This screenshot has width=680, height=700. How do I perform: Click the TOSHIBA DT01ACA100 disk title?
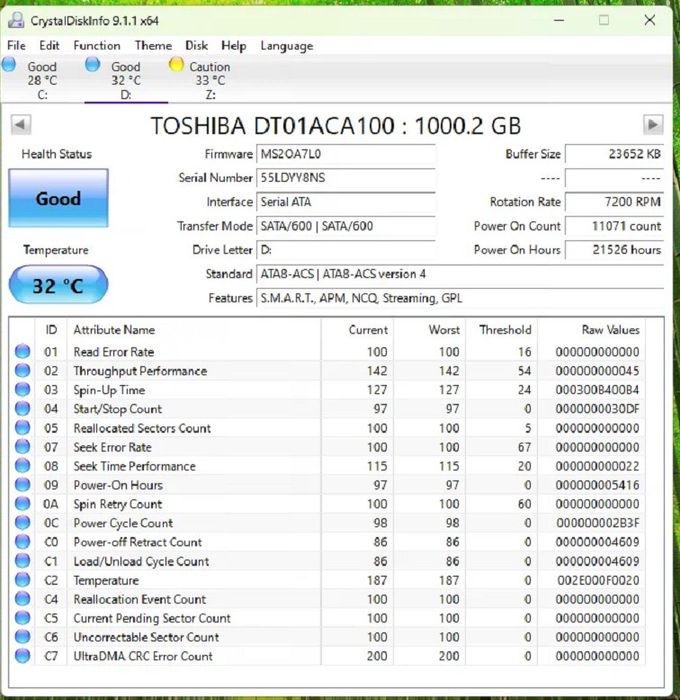[x=336, y=125]
